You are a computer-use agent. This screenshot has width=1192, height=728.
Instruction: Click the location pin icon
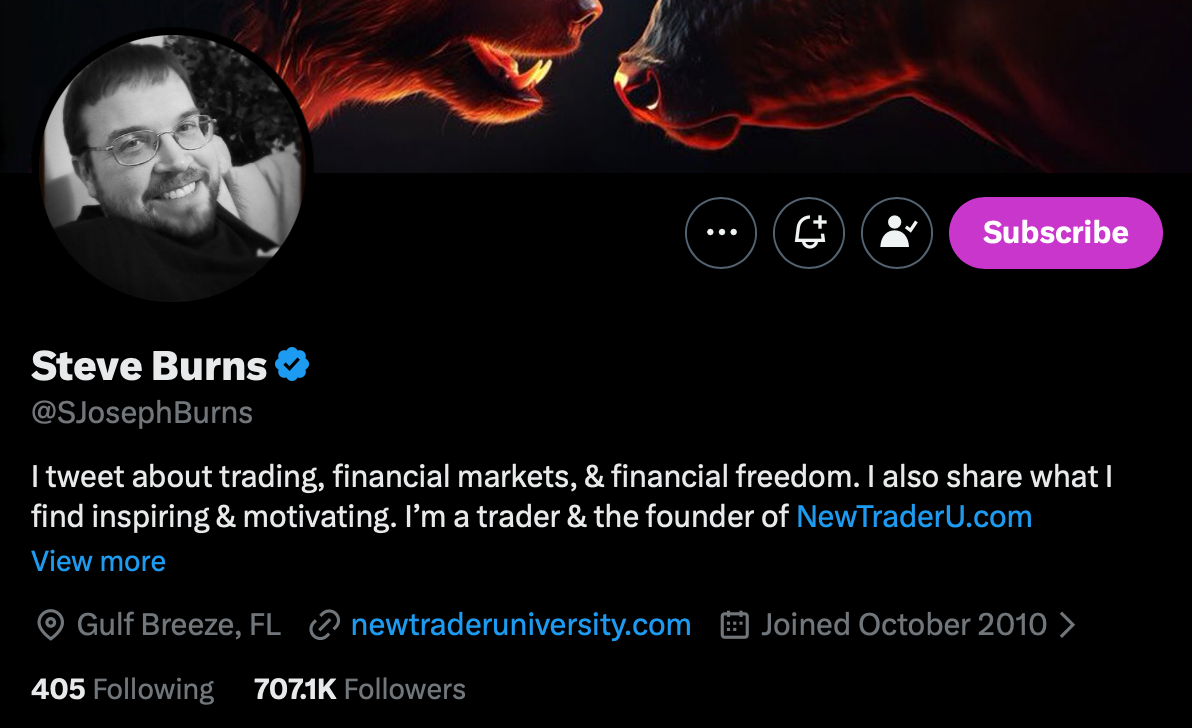(x=49, y=626)
